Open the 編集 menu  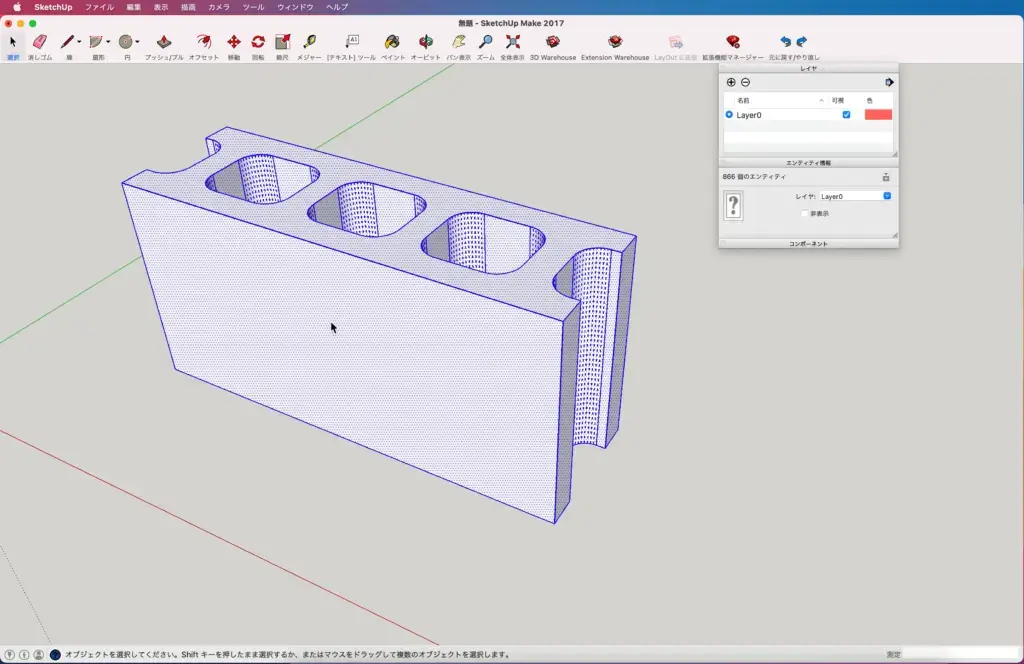coord(133,7)
